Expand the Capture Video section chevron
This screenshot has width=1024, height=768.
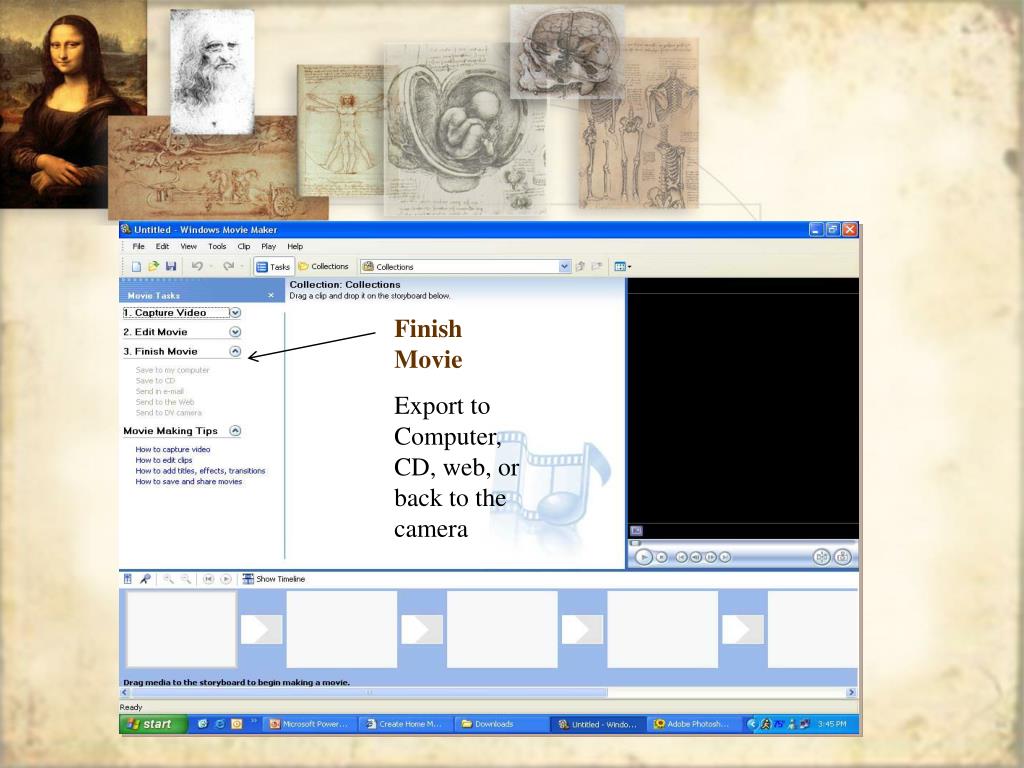coord(235,313)
